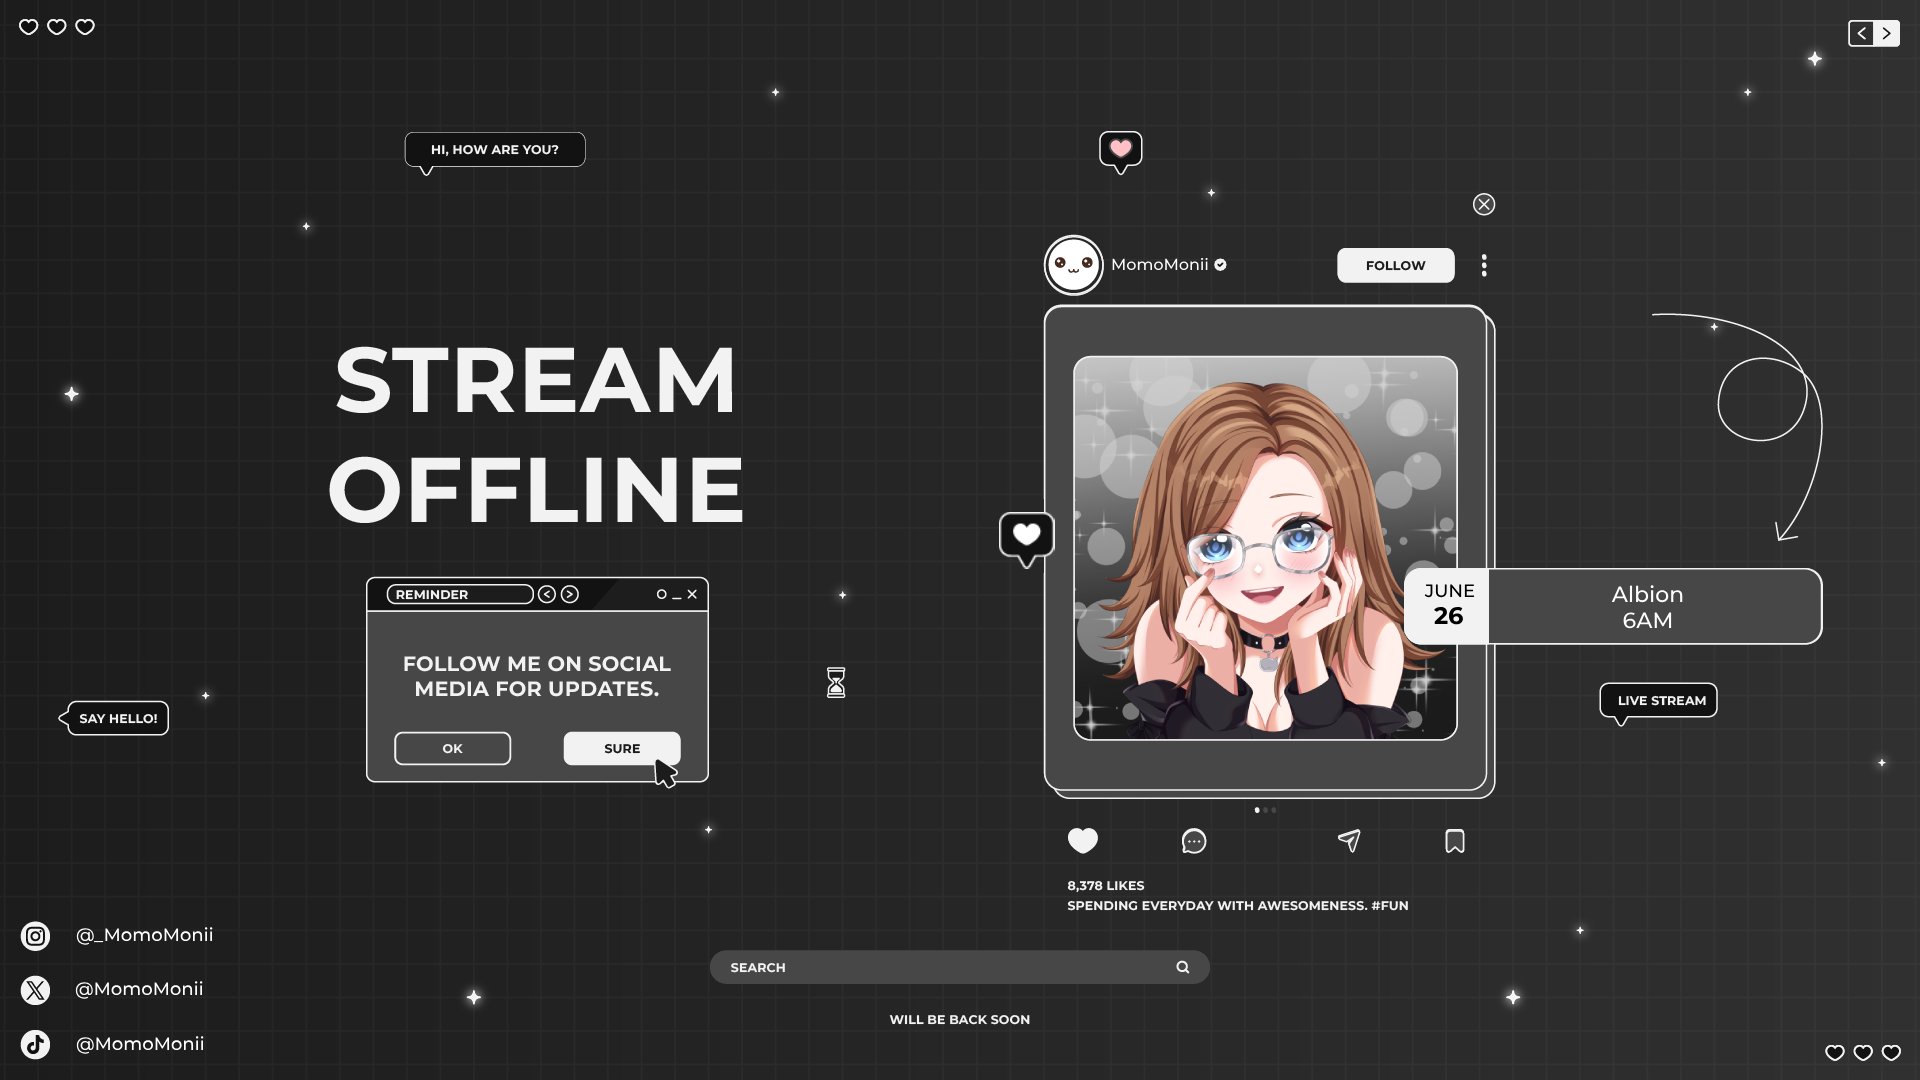Click the Say Hello! bubble
The image size is (1920, 1080).
pyautogui.click(x=114, y=718)
